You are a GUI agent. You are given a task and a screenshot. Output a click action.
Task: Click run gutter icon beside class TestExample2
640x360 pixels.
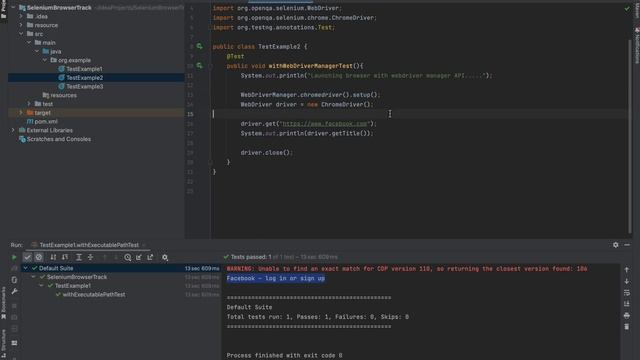[x=200, y=46]
